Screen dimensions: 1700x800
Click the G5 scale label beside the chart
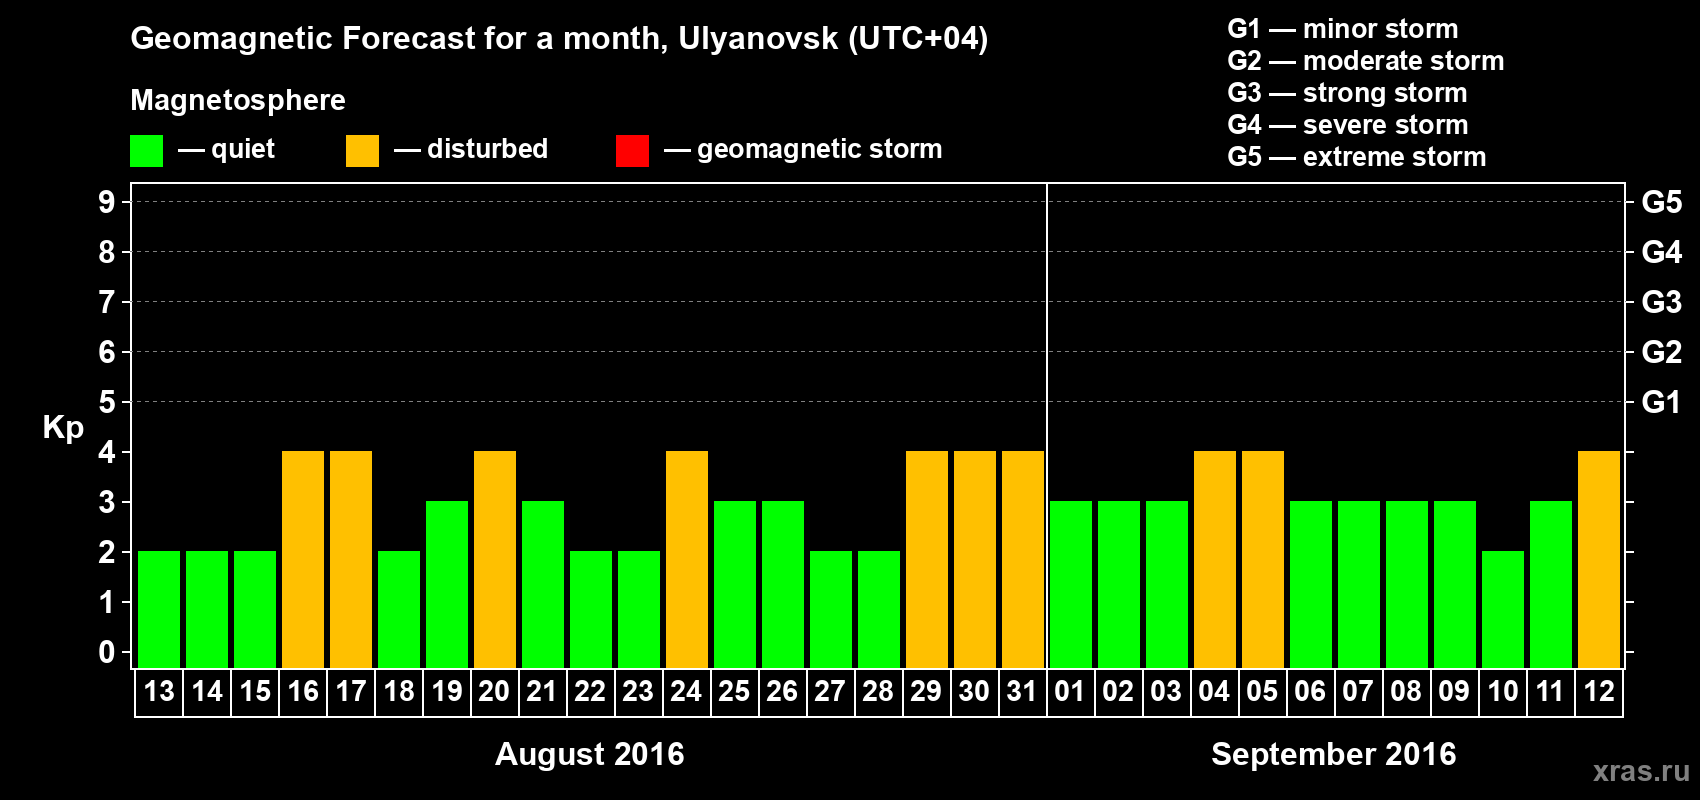[1662, 202]
